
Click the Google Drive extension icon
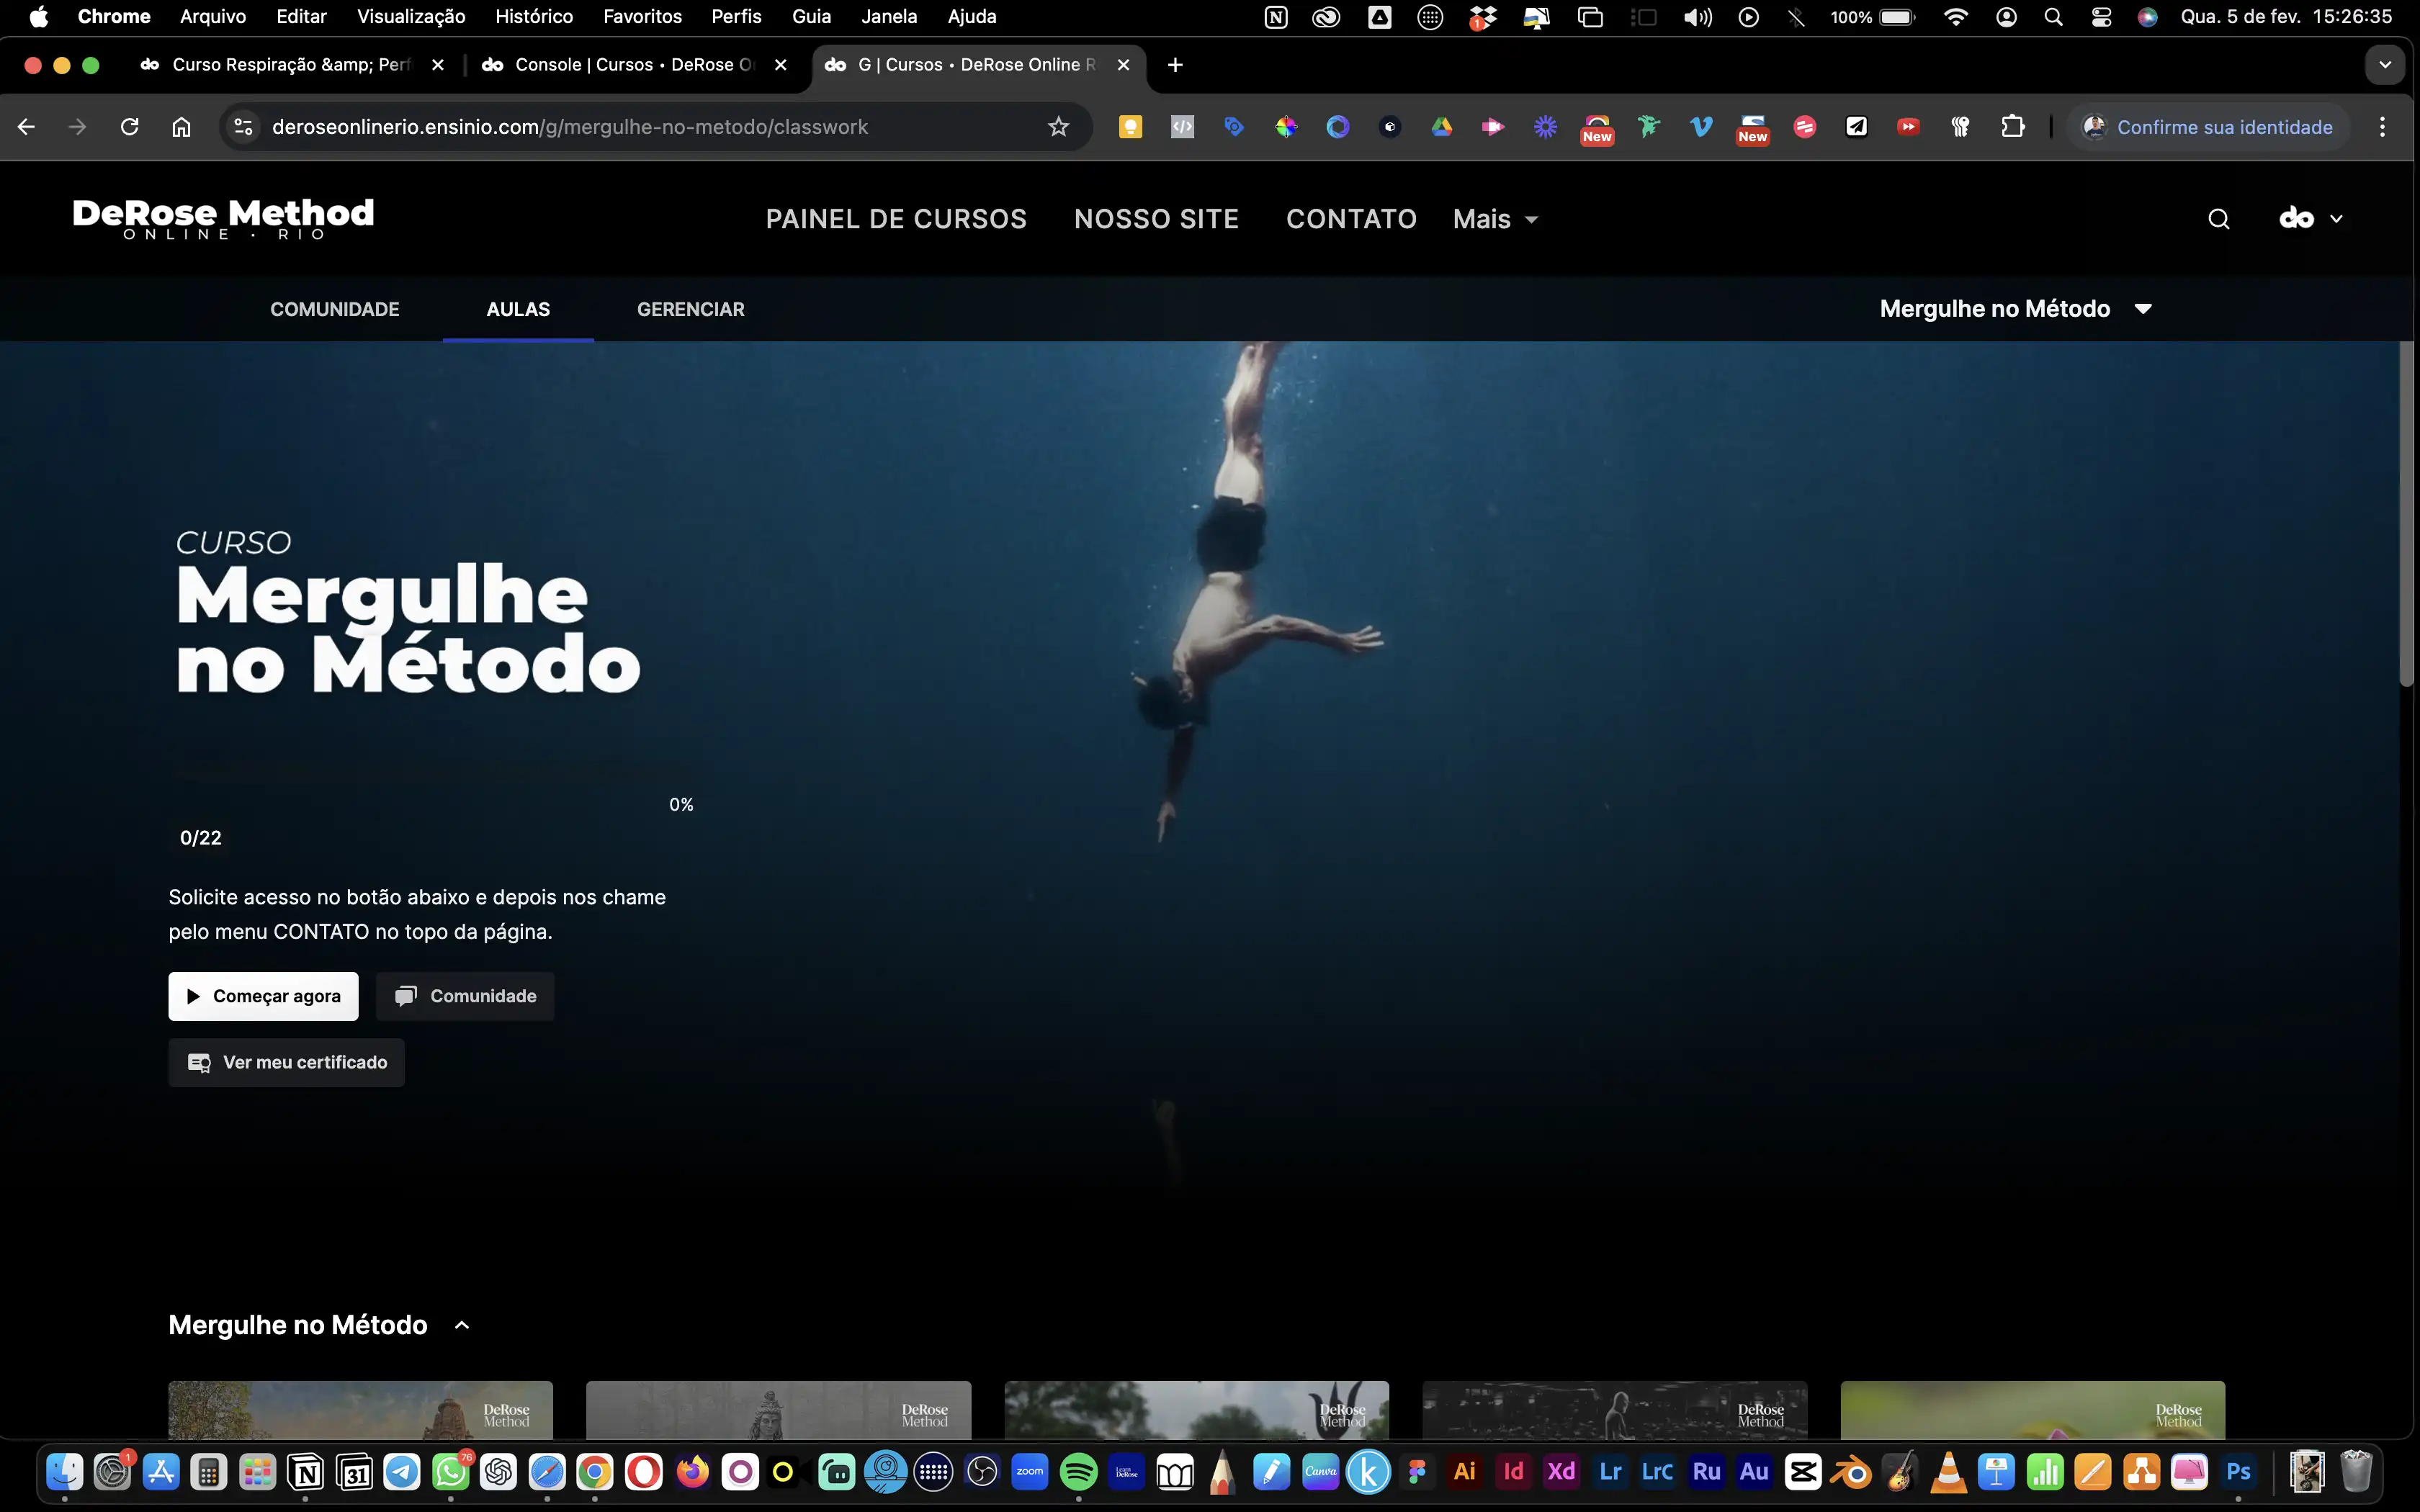1441,127
